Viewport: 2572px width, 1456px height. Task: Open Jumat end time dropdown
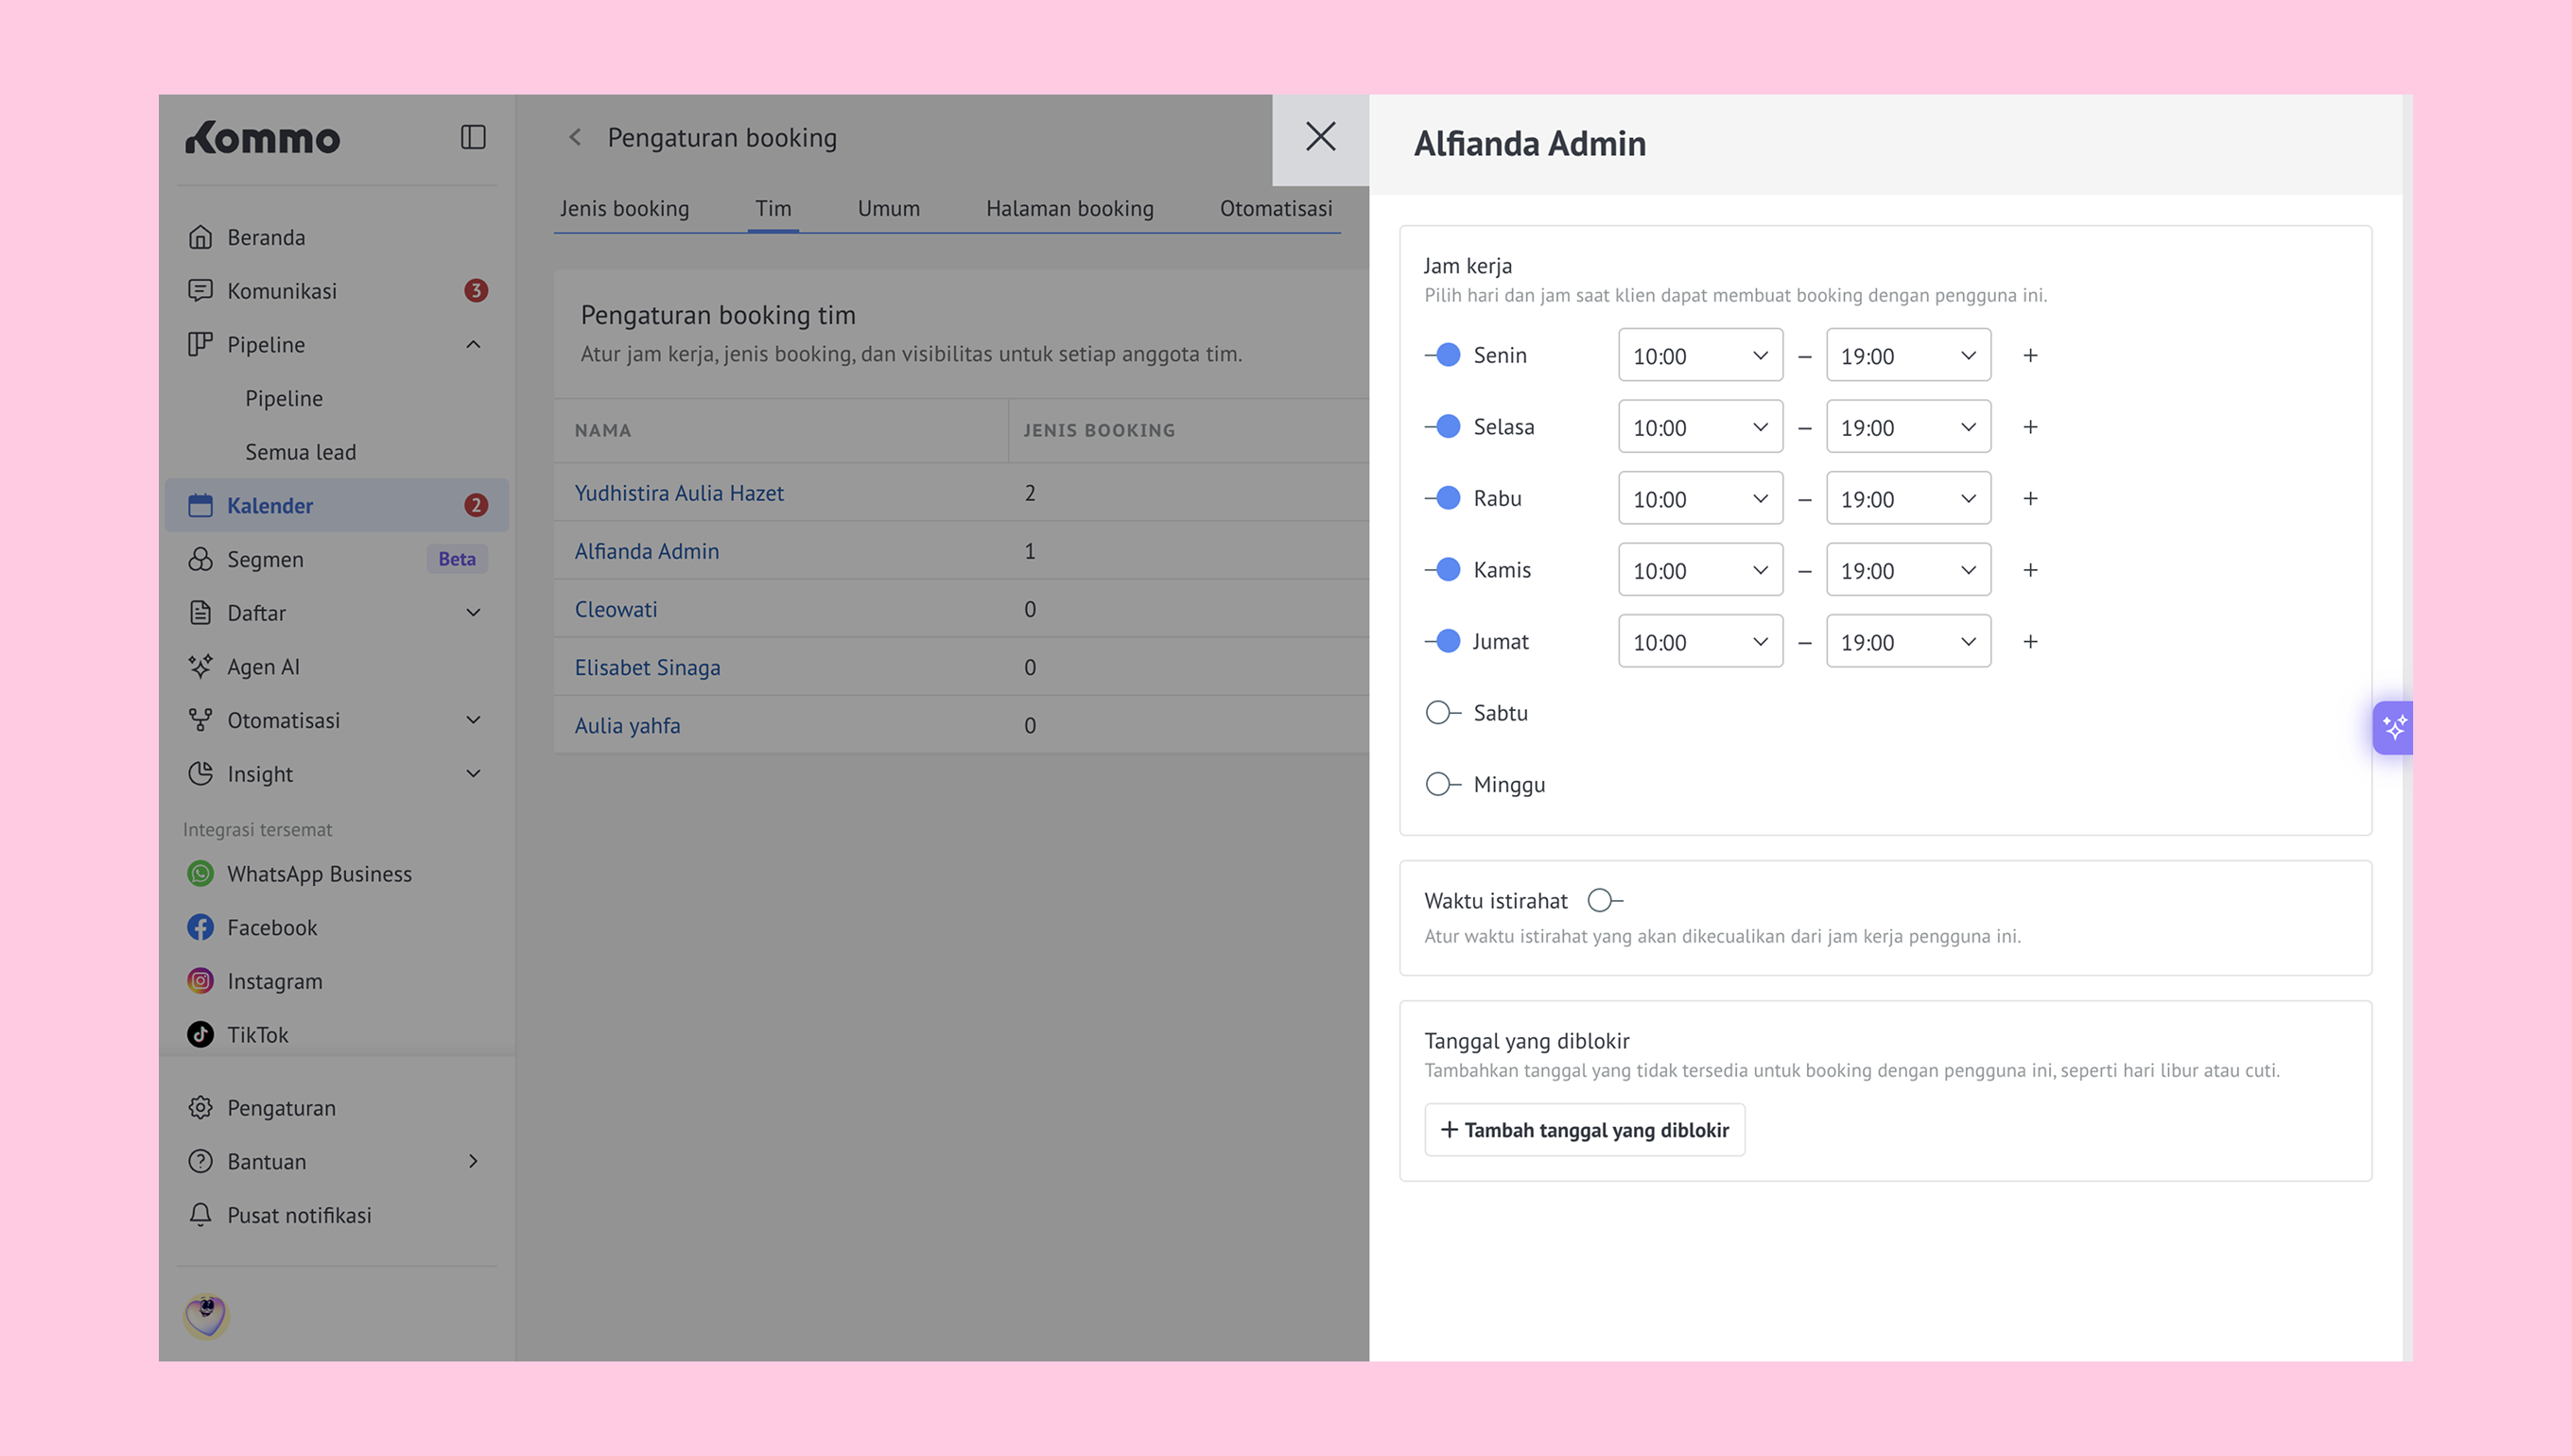(x=1908, y=641)
